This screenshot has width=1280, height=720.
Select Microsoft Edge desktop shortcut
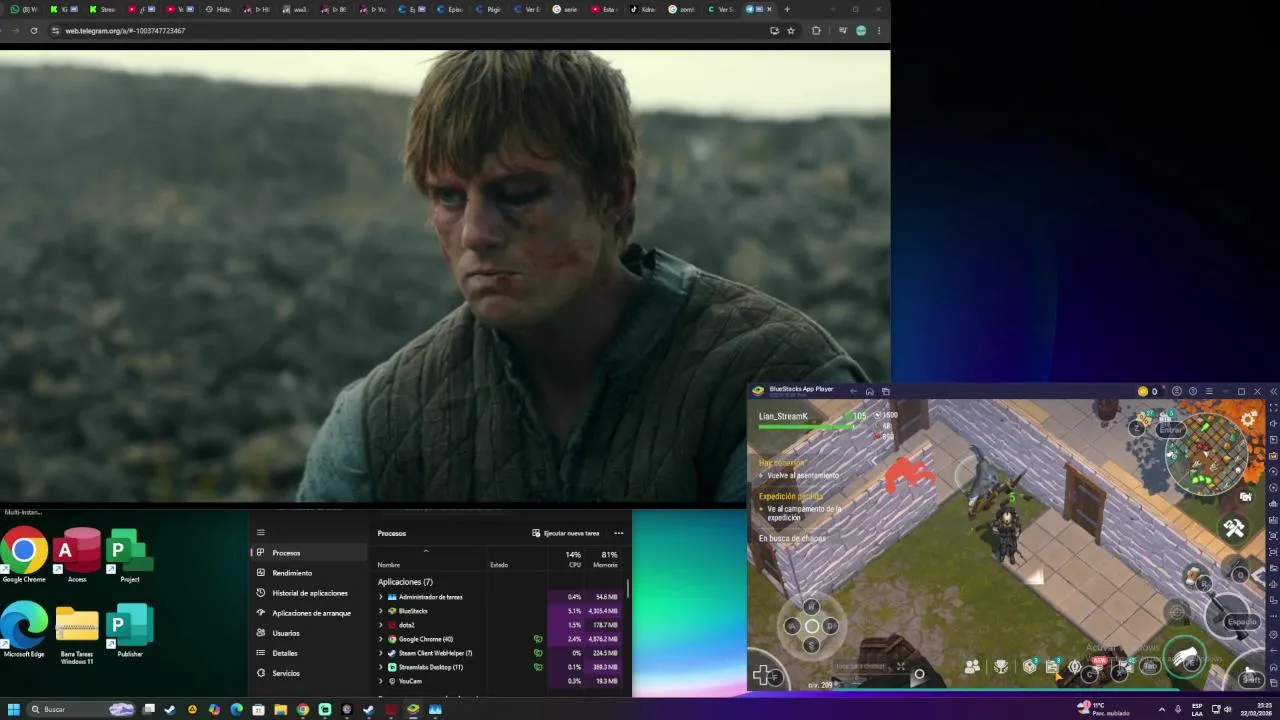[x=24, y=630]
